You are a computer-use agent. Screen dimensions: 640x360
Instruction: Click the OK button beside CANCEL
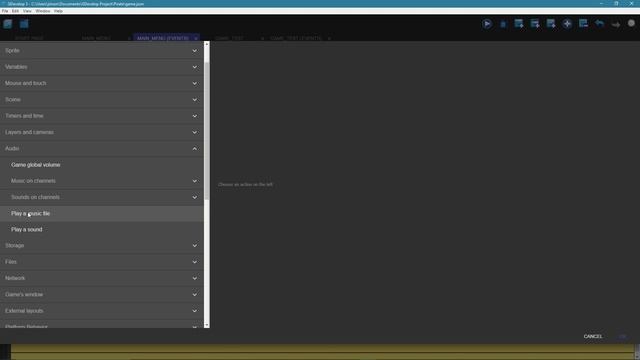pyautogui.click(x=622, y=336)
